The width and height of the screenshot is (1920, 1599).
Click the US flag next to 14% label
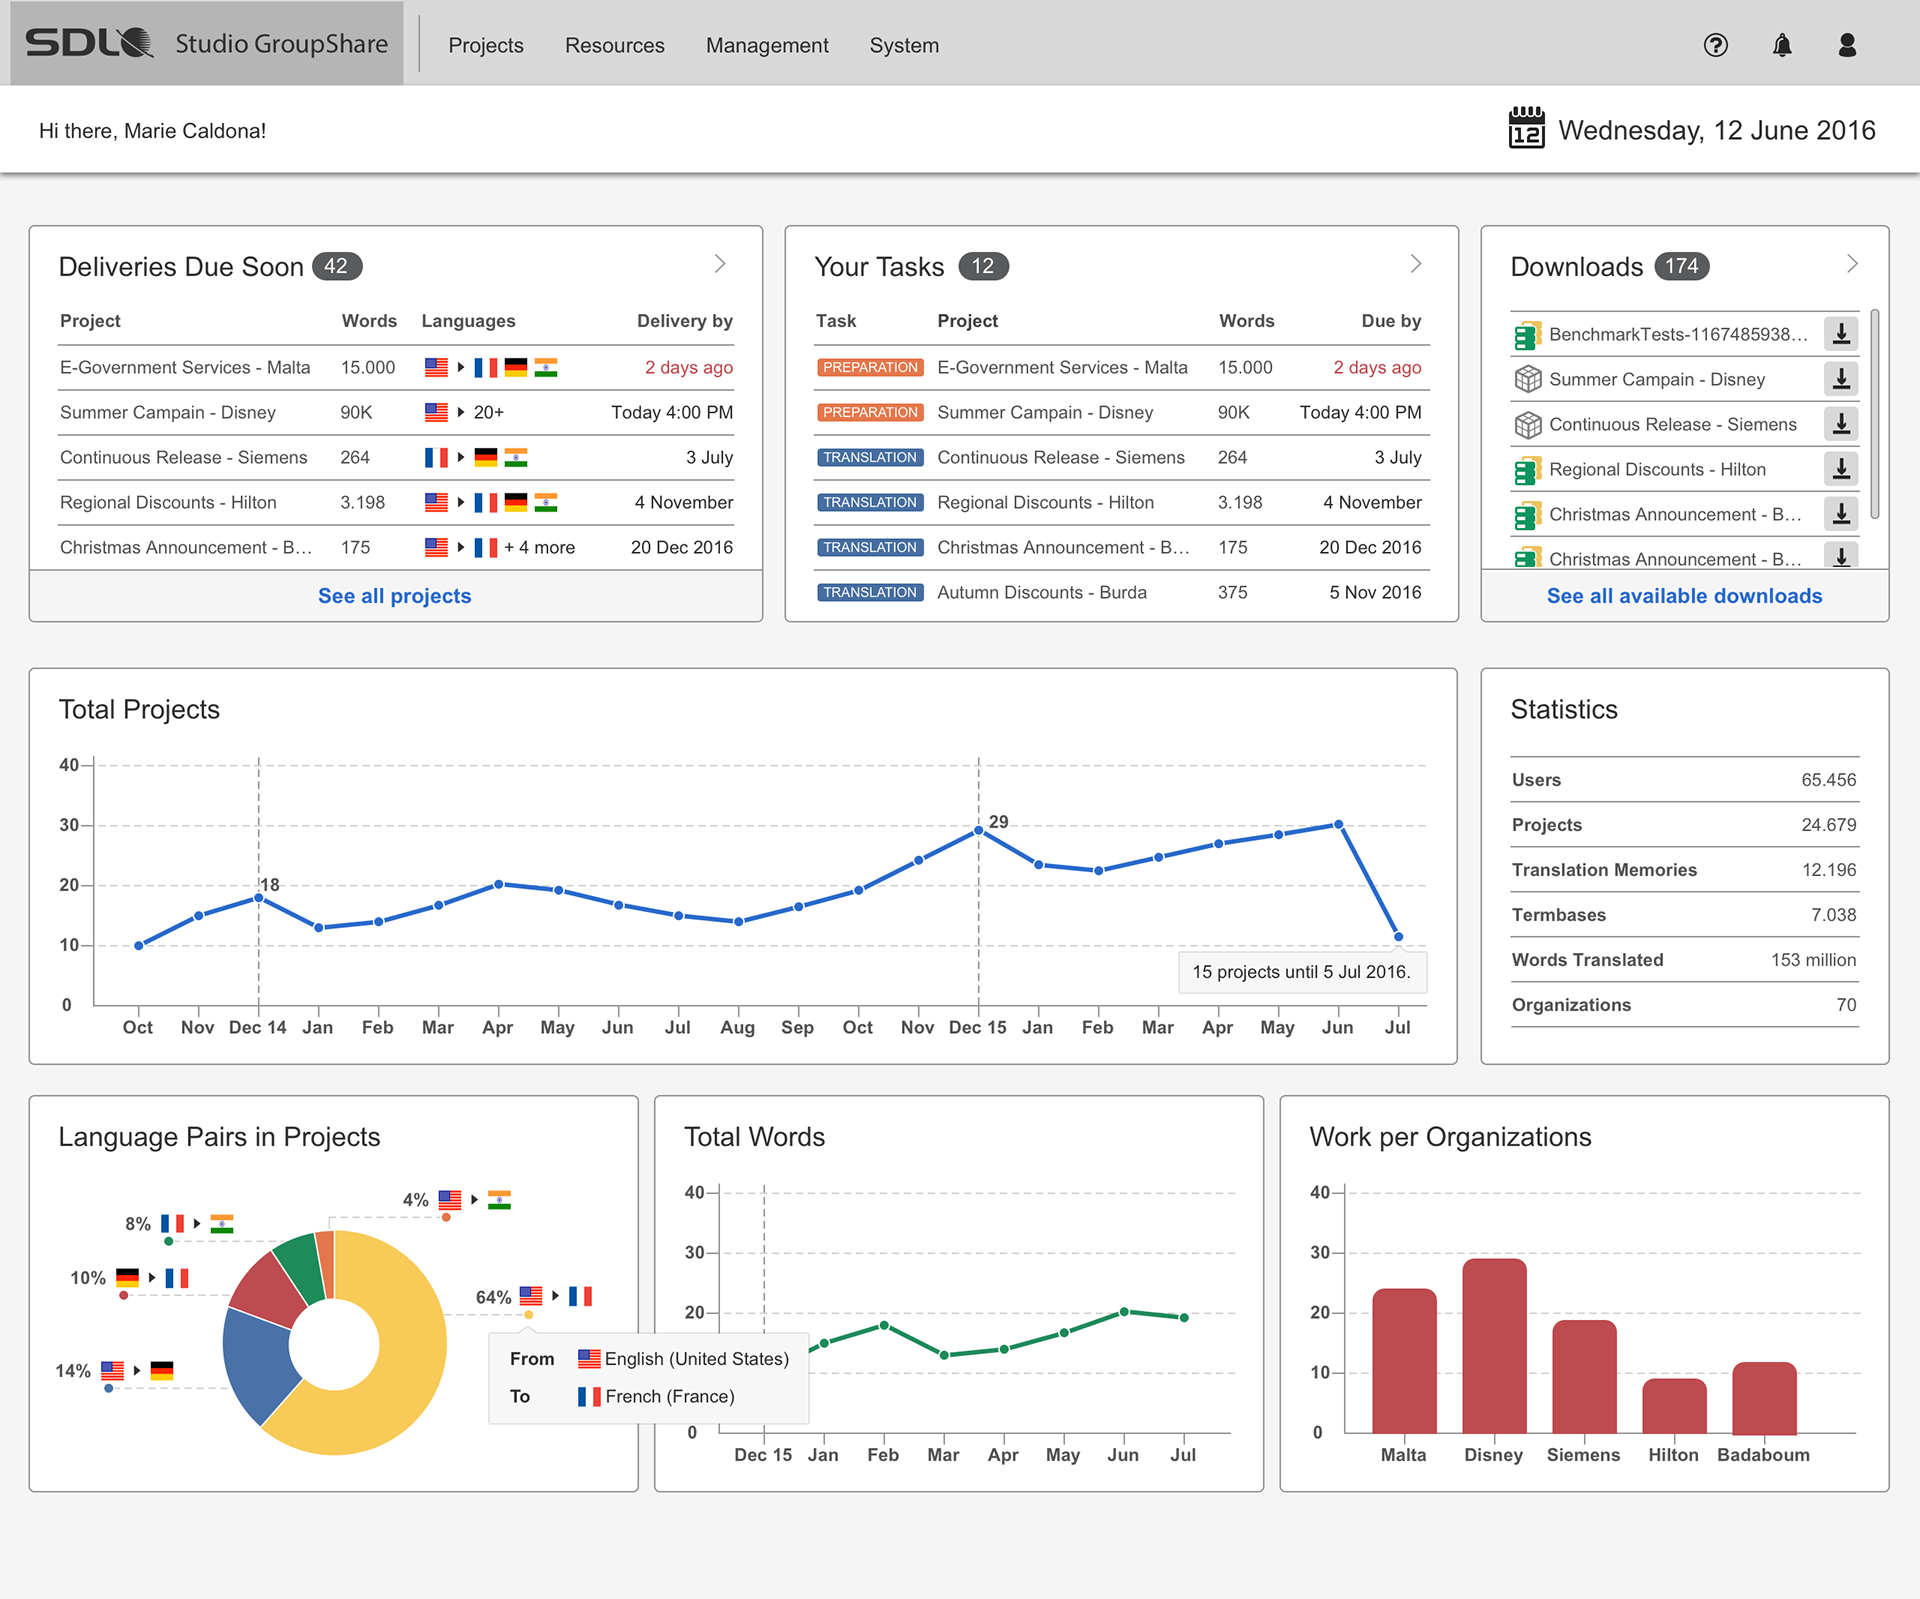112,1370
